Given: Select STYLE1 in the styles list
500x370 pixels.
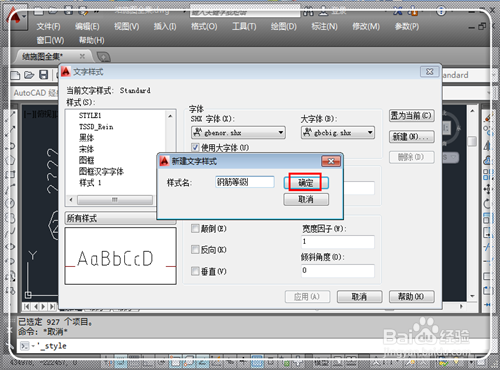Looking at the screenshot, I should click(90, 116).
